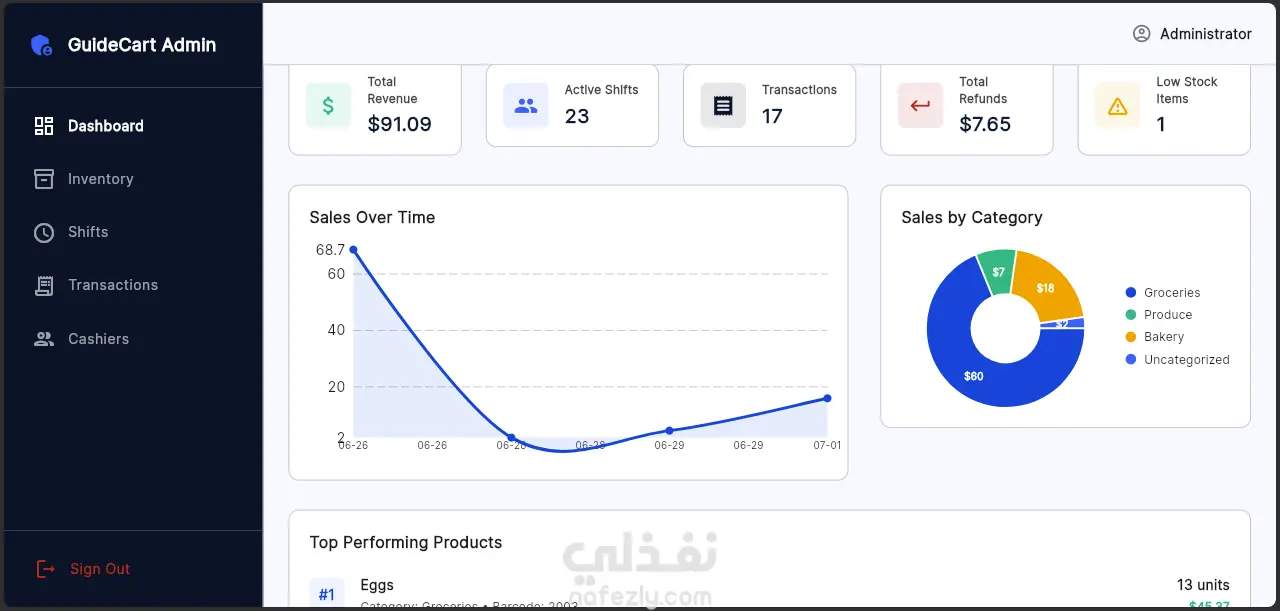Toggle the Groceries legend entry
This screenshot has height=611, width=1280.
coord(1163,293)
